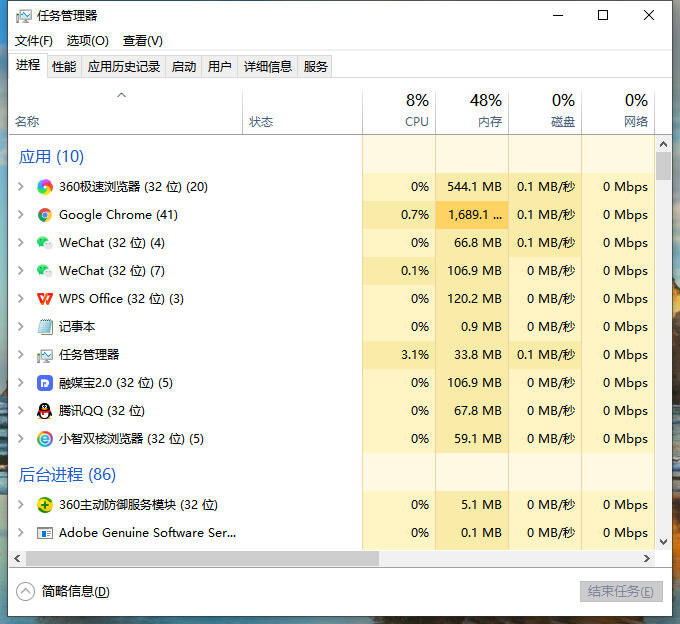680x624 pixels.
Task: Open the 选项(O) menu
Action: 88,41
